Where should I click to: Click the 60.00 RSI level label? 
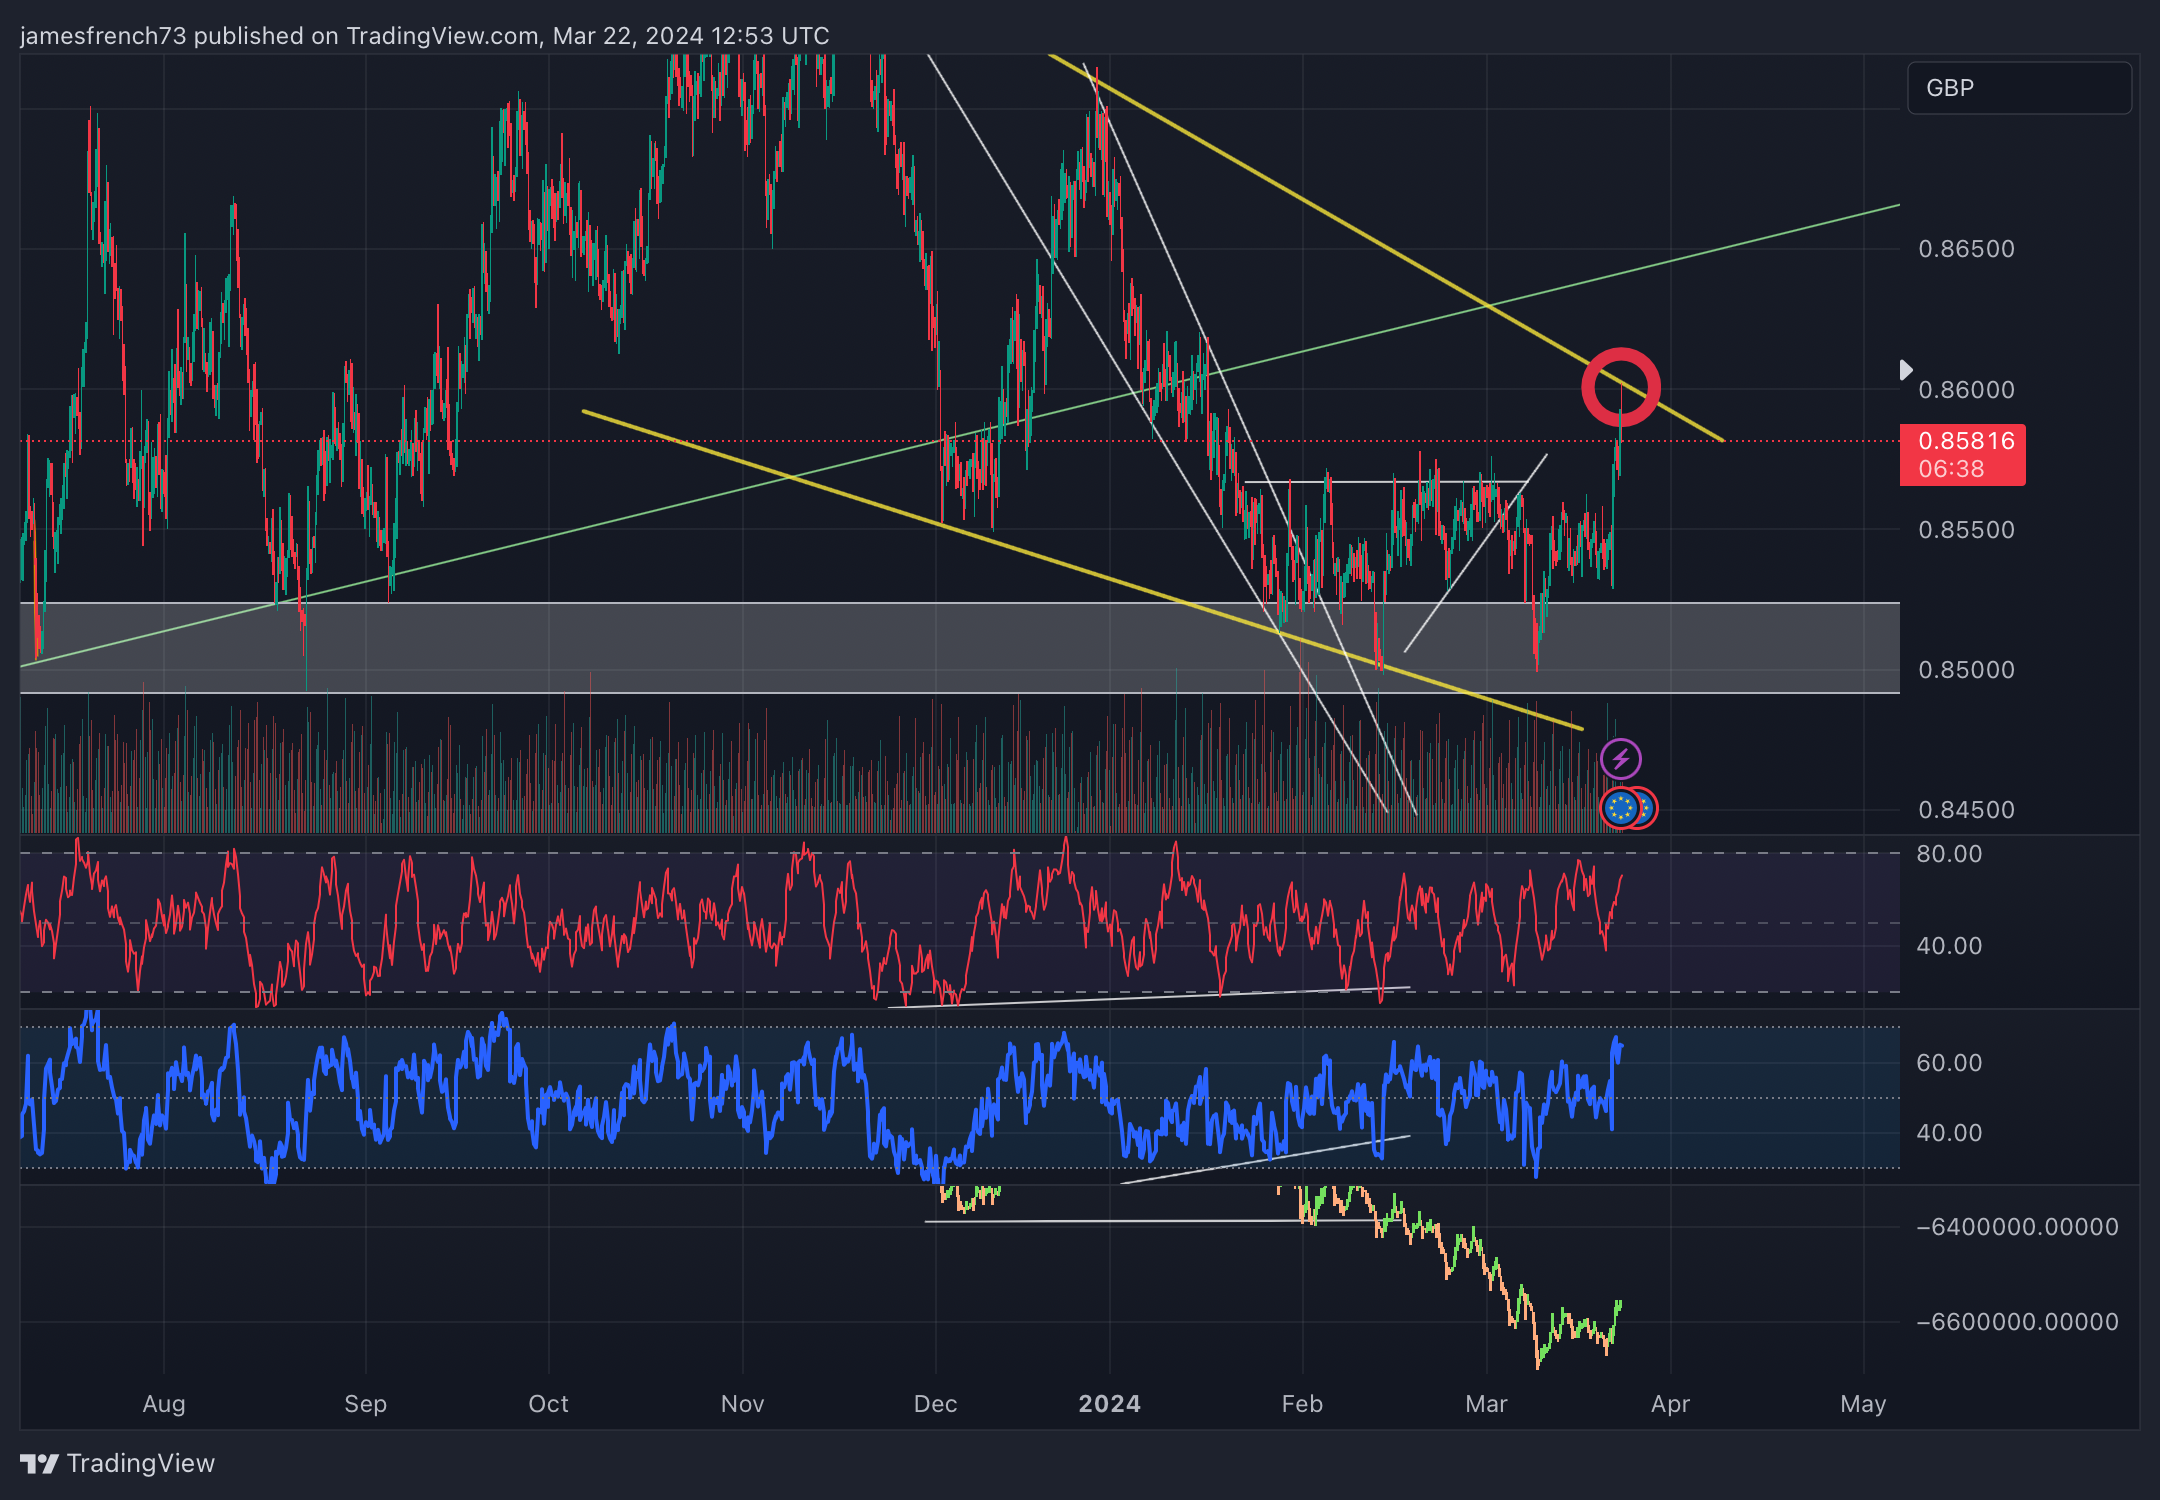click(x=1948, y=1063)
